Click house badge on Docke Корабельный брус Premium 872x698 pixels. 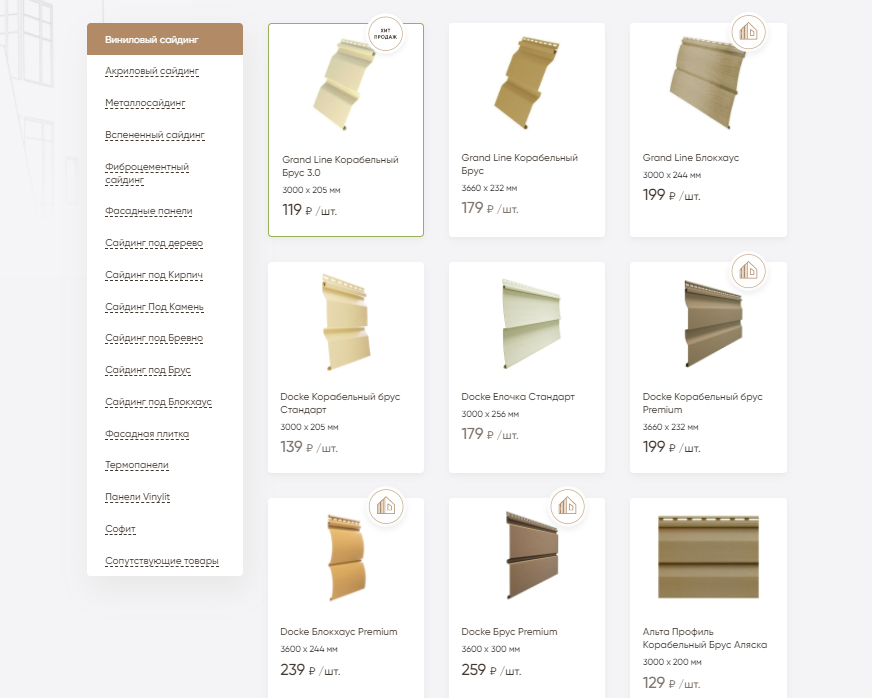[748, 271]
